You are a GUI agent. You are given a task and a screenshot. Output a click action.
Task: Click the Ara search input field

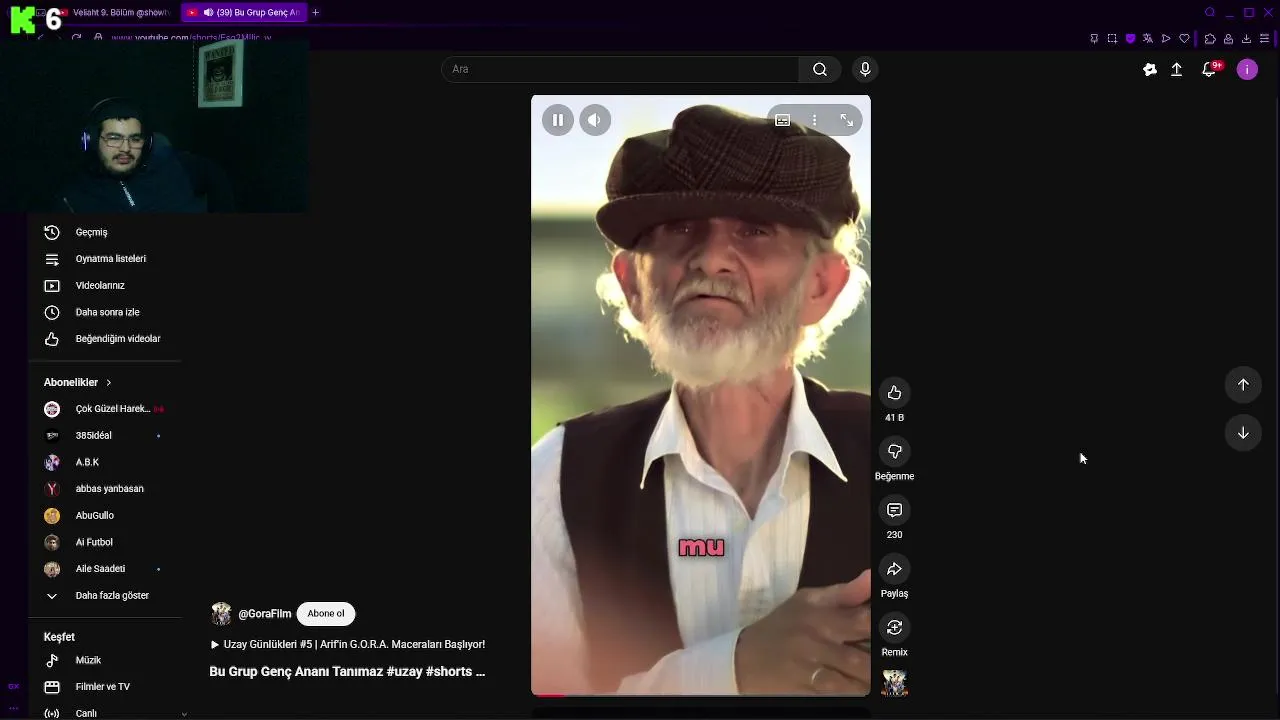pos(620,69)
